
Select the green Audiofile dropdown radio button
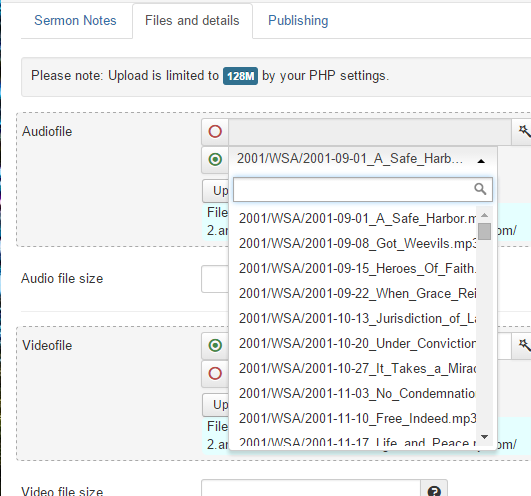215,159
